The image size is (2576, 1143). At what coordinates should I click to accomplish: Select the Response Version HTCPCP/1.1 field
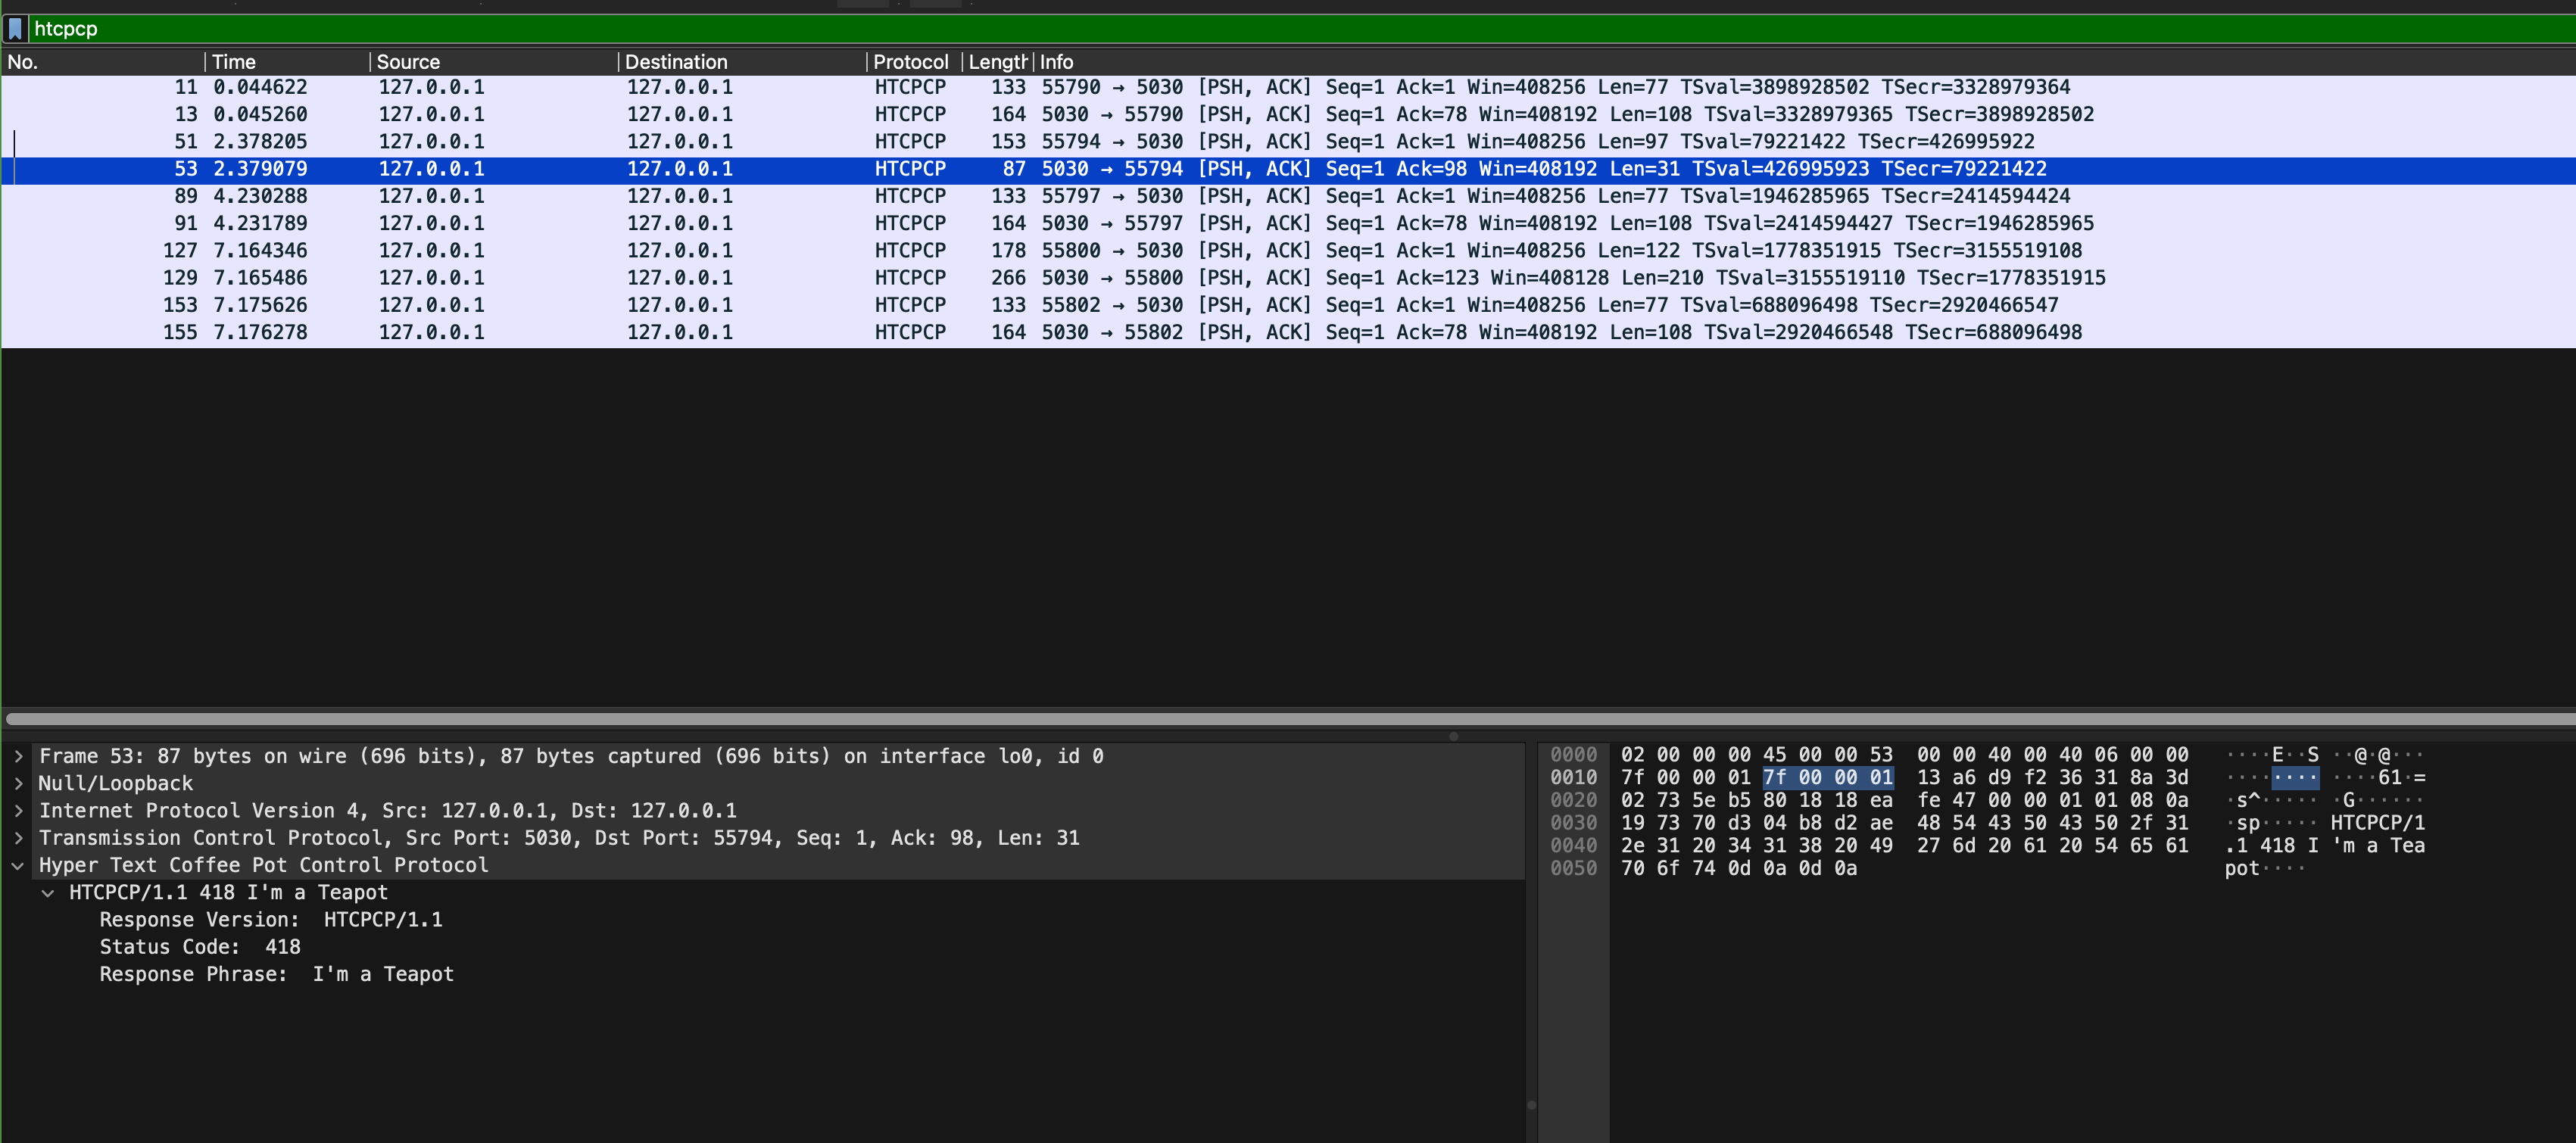pyautogui.click(x=270, y=920)
